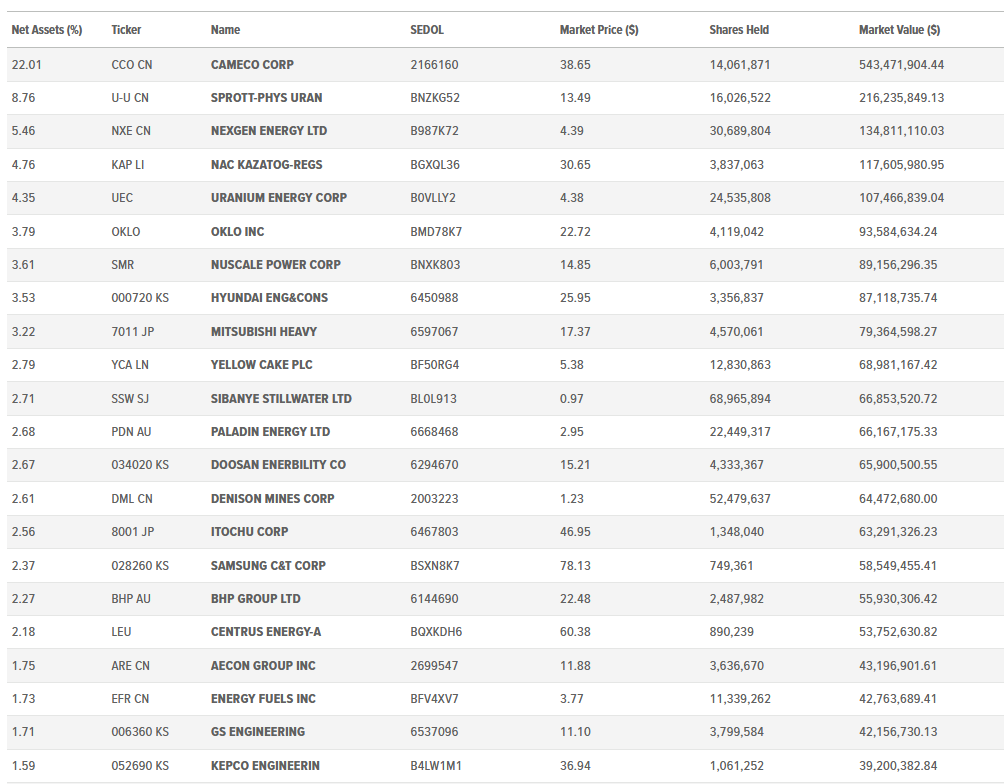
Task: Select SAMSUNG C&T CORP name
Action: [x=268, y=566]
